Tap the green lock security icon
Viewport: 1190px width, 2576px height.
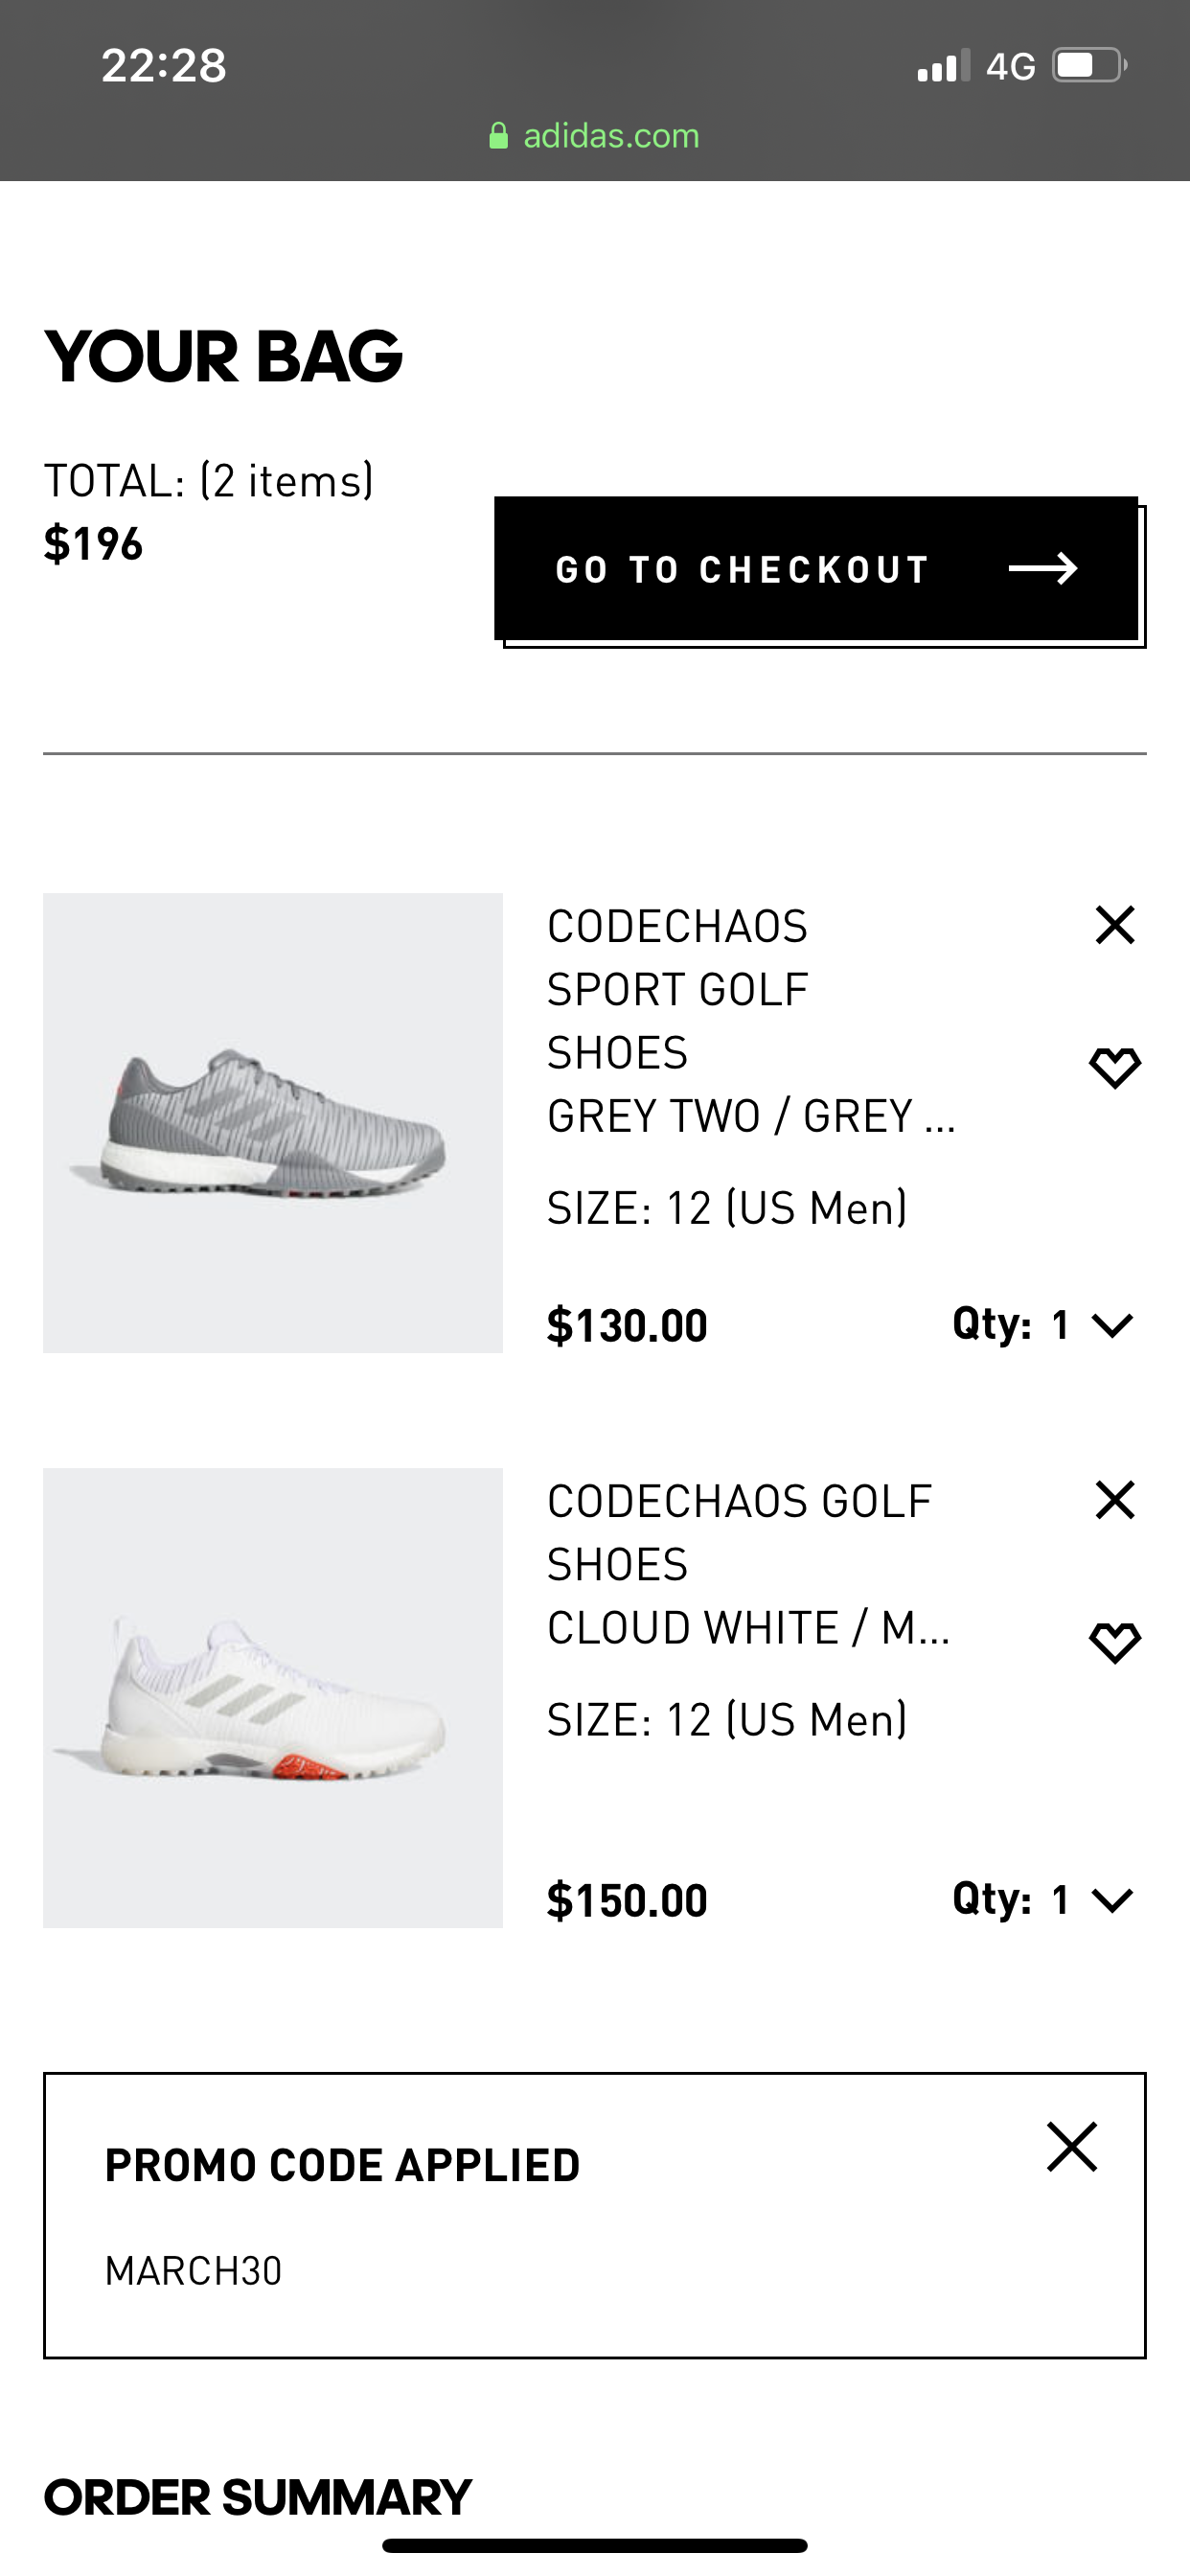point(498,136)
